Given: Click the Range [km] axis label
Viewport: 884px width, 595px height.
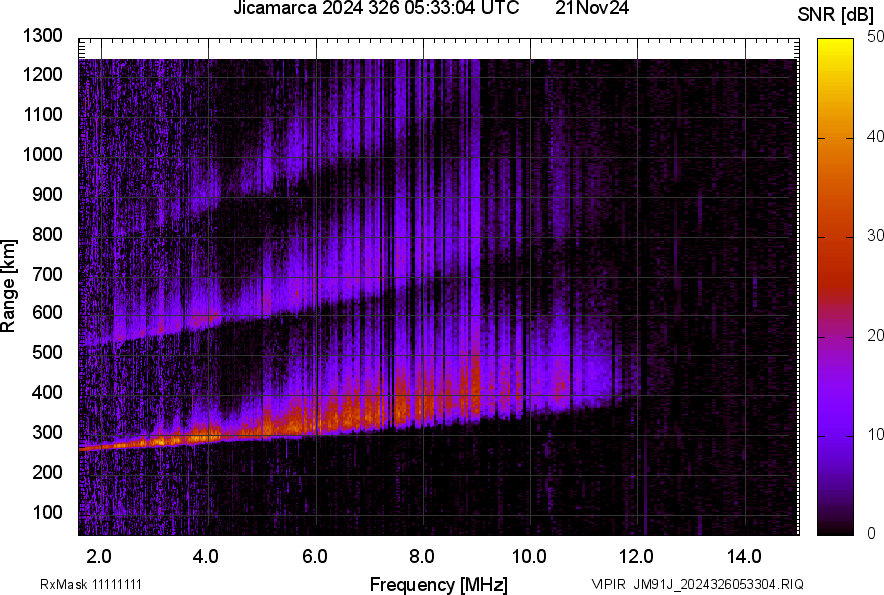Looking at the screenshot, I should click(x=9, y=285).
